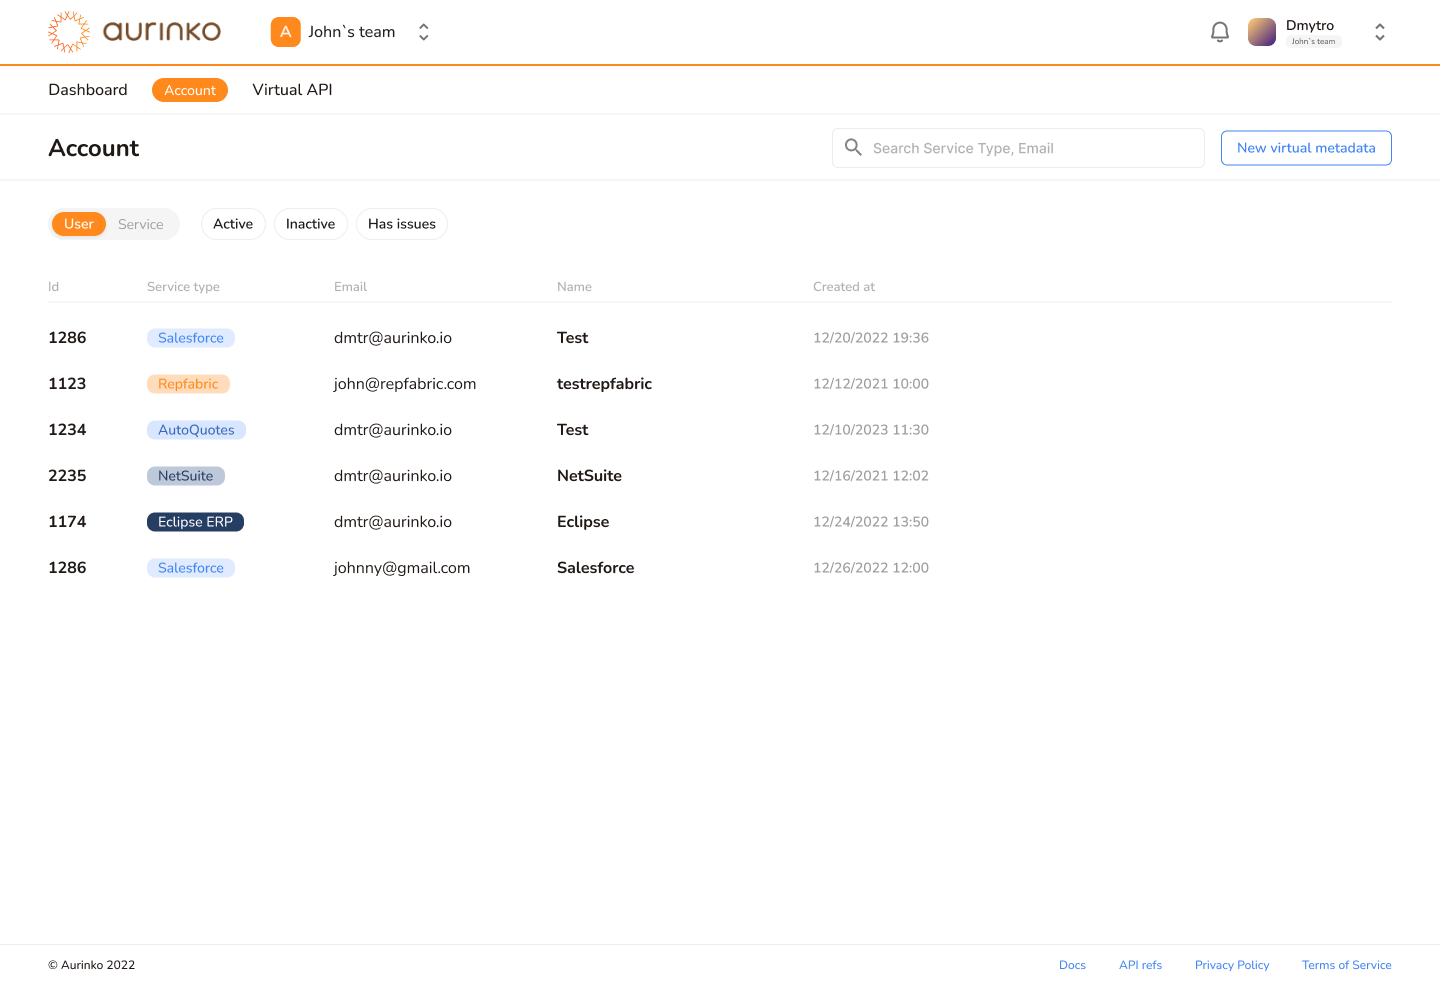Enable the Active filter
The image size is (1440, 990).
(233, 224)
